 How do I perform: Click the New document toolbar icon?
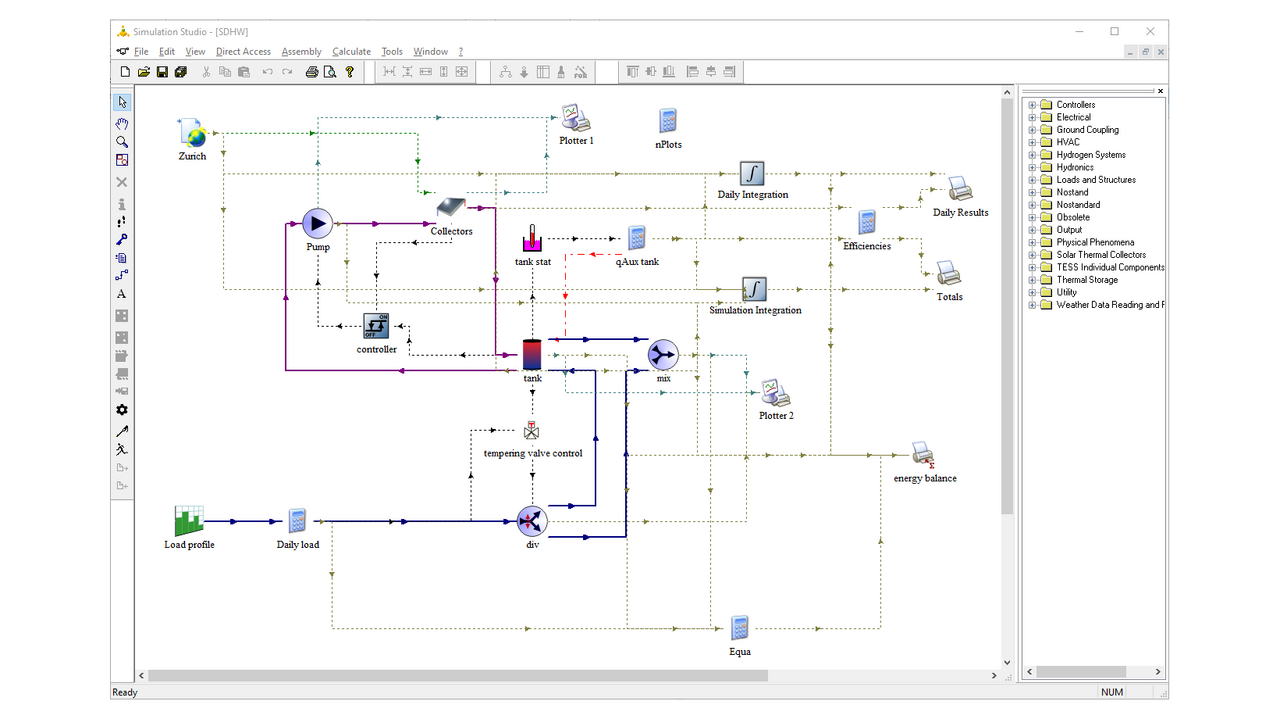point(125,72)
